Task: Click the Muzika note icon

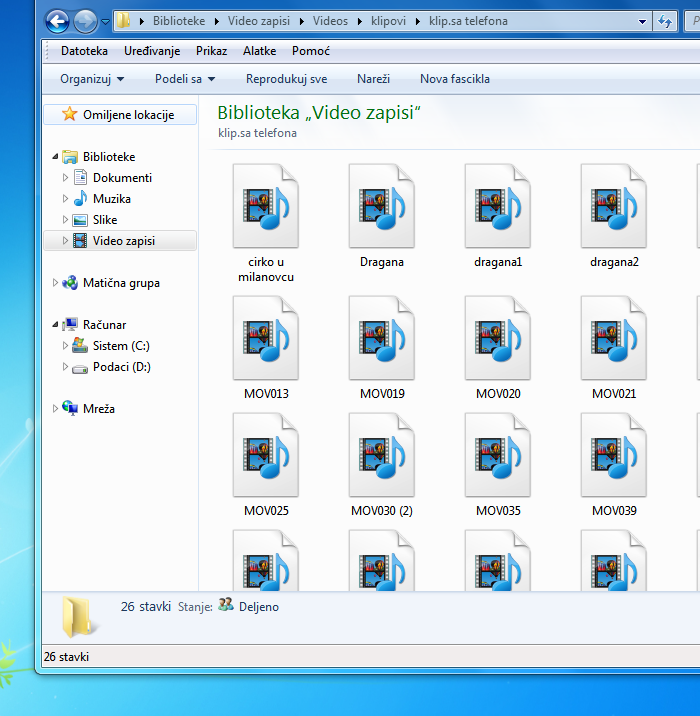Action: pos(80,198)
